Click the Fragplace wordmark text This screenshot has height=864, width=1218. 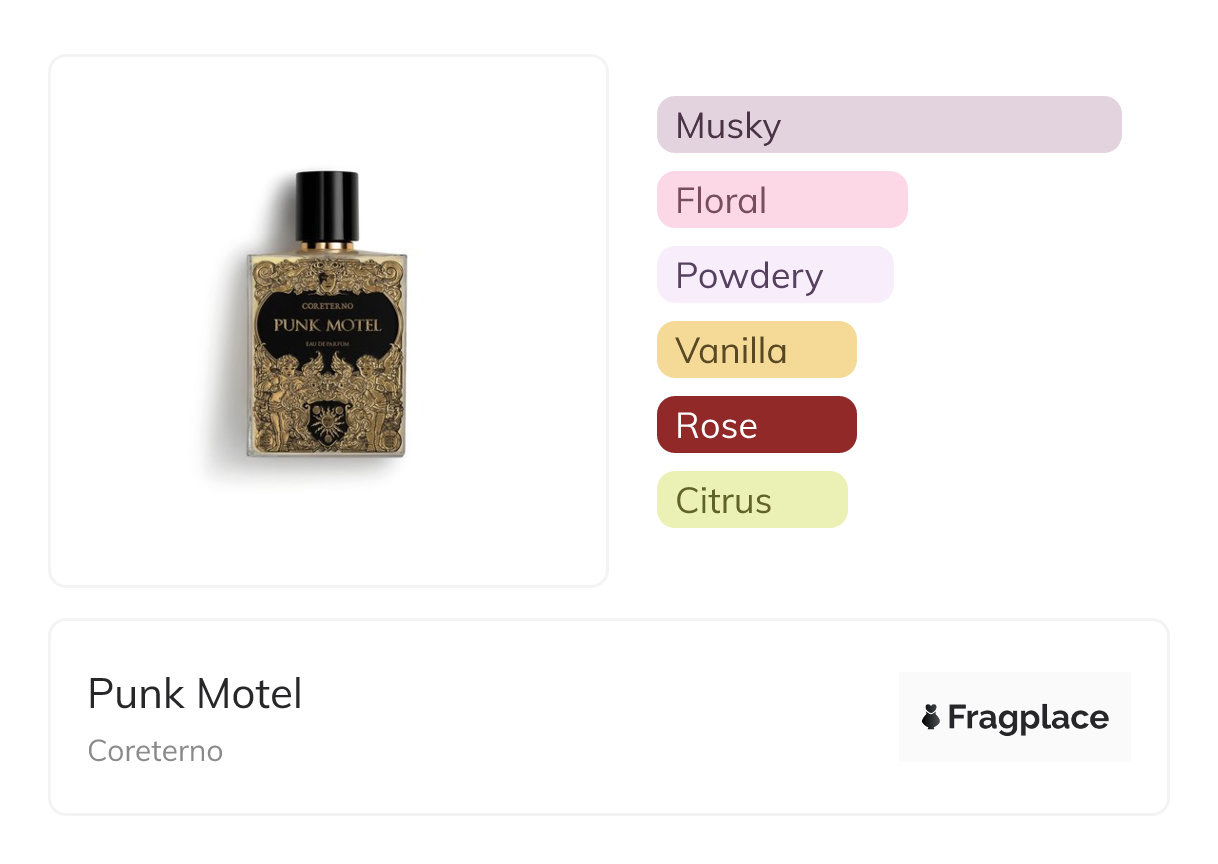[x=1028, y=718]
